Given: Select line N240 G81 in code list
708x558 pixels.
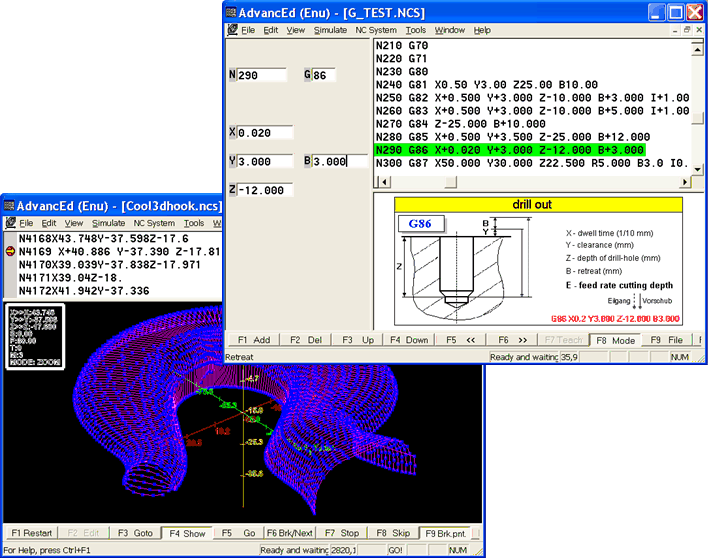Looking at the screenshot, I should [487, 84].
